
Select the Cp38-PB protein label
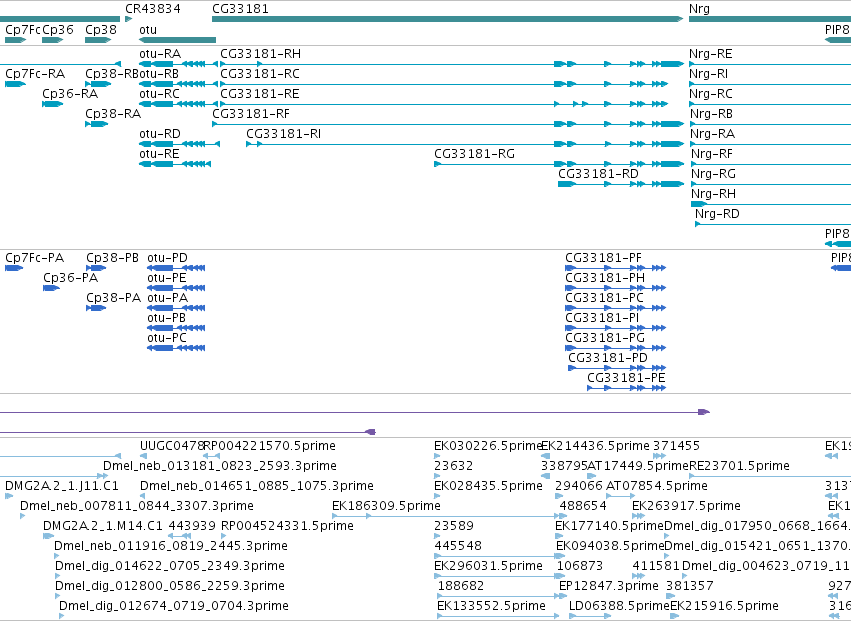(x=112, y=258)
